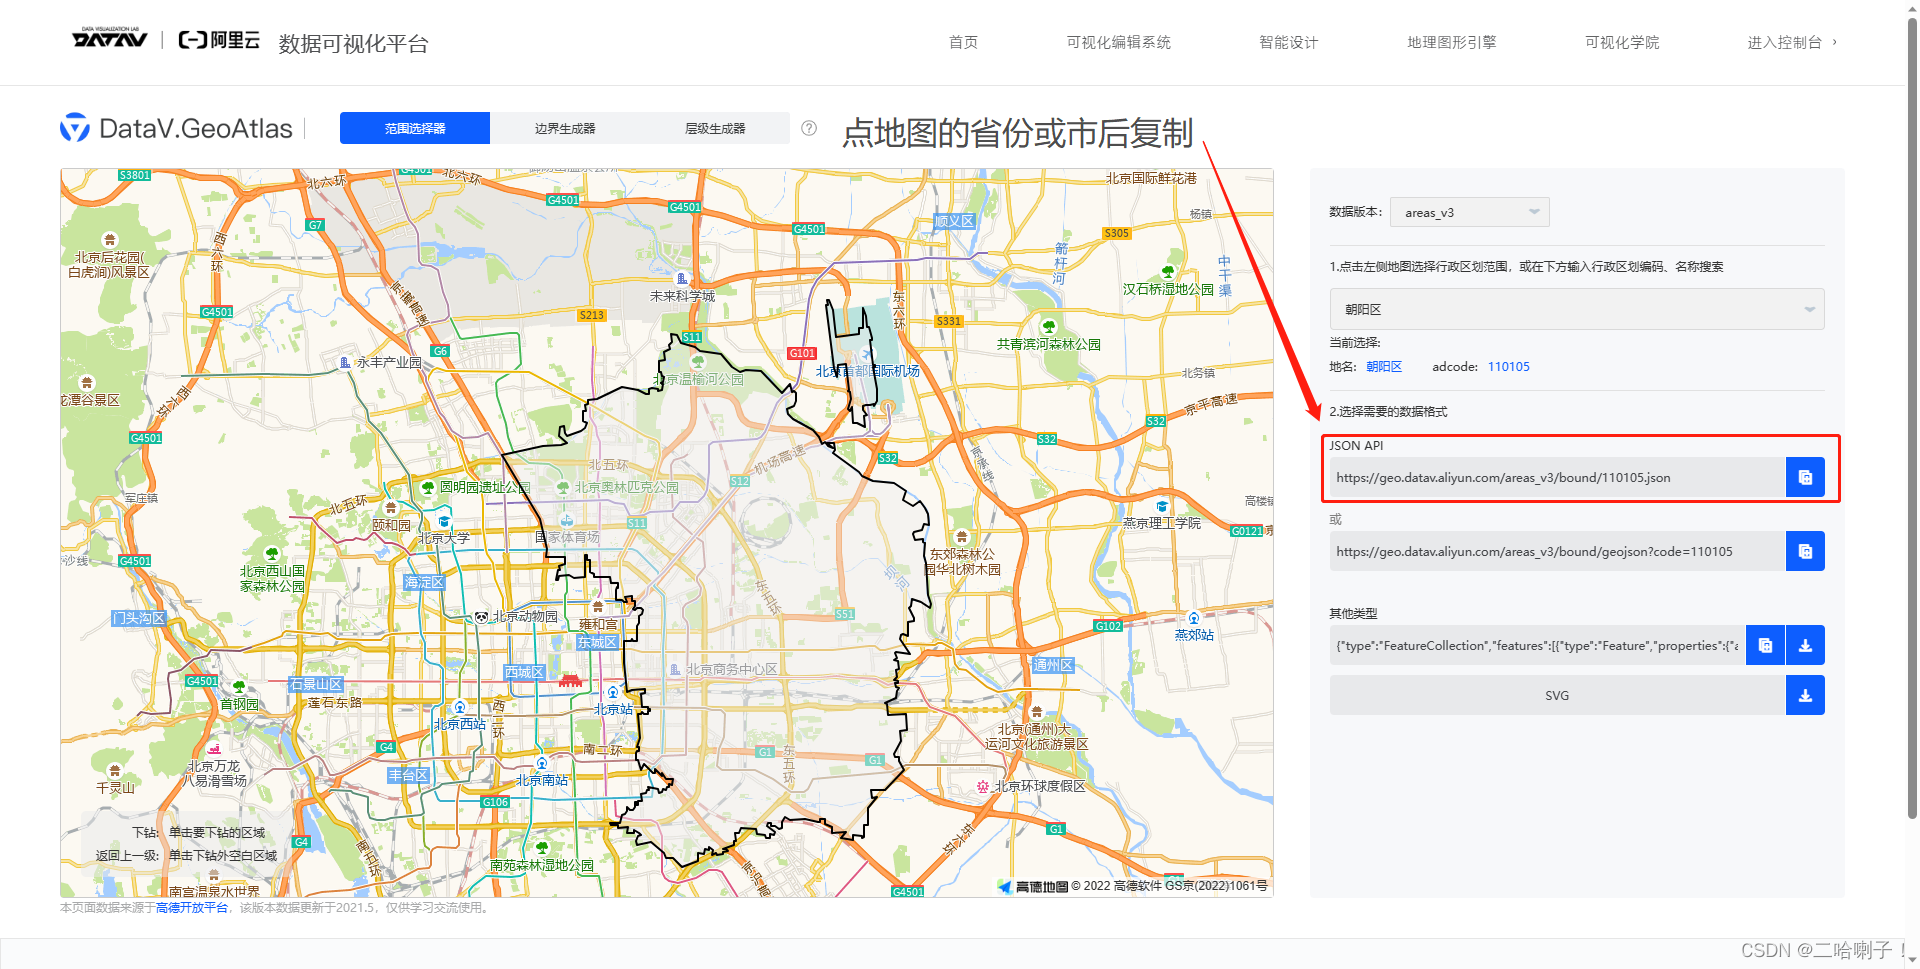Click the 丰台区 label on map
The image size is (1920, 969).
(x=409, y=775)
